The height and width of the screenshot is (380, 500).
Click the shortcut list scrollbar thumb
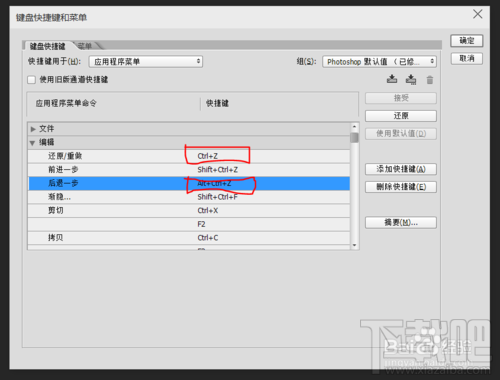[354, 138]
